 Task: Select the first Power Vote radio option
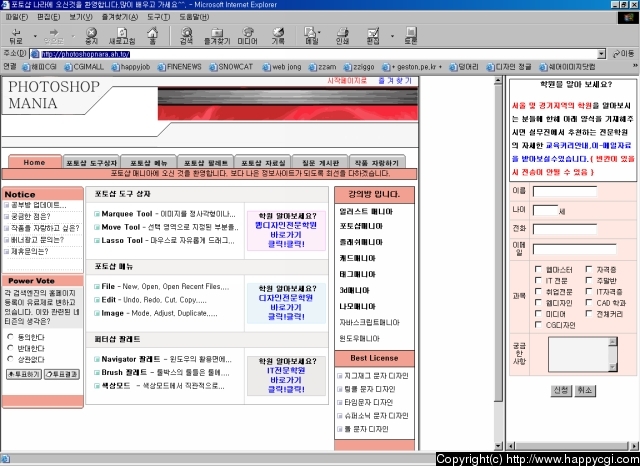[11, 337]
